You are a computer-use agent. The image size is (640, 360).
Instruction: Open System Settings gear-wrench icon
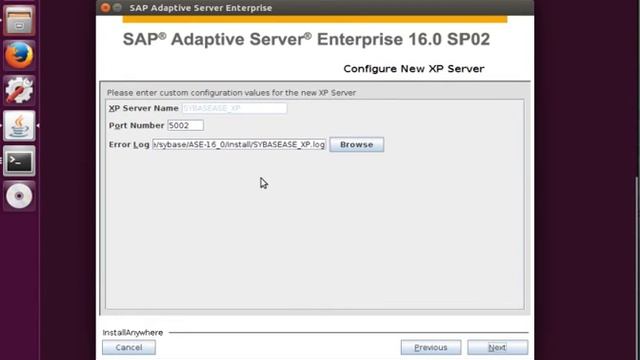pyautogui.click(x=19, y=90)
